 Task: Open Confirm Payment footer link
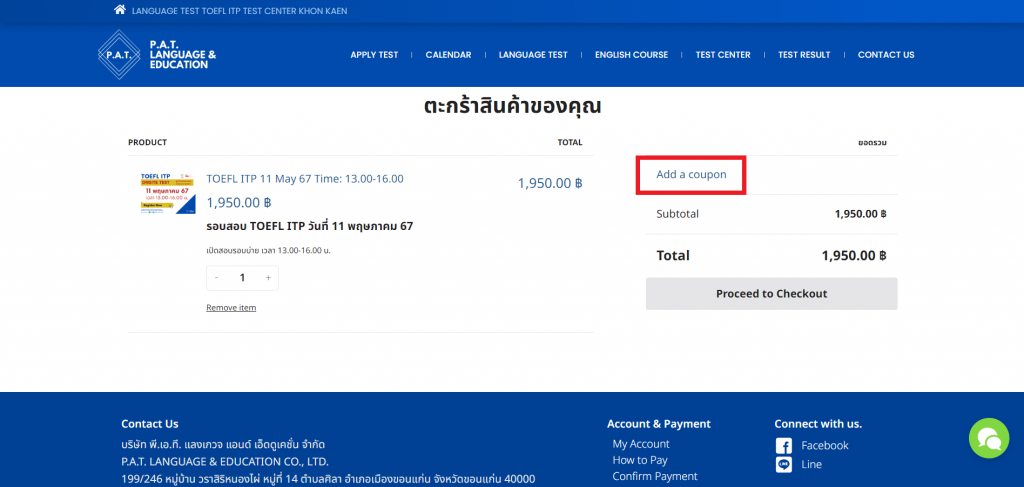coord(655,477)
